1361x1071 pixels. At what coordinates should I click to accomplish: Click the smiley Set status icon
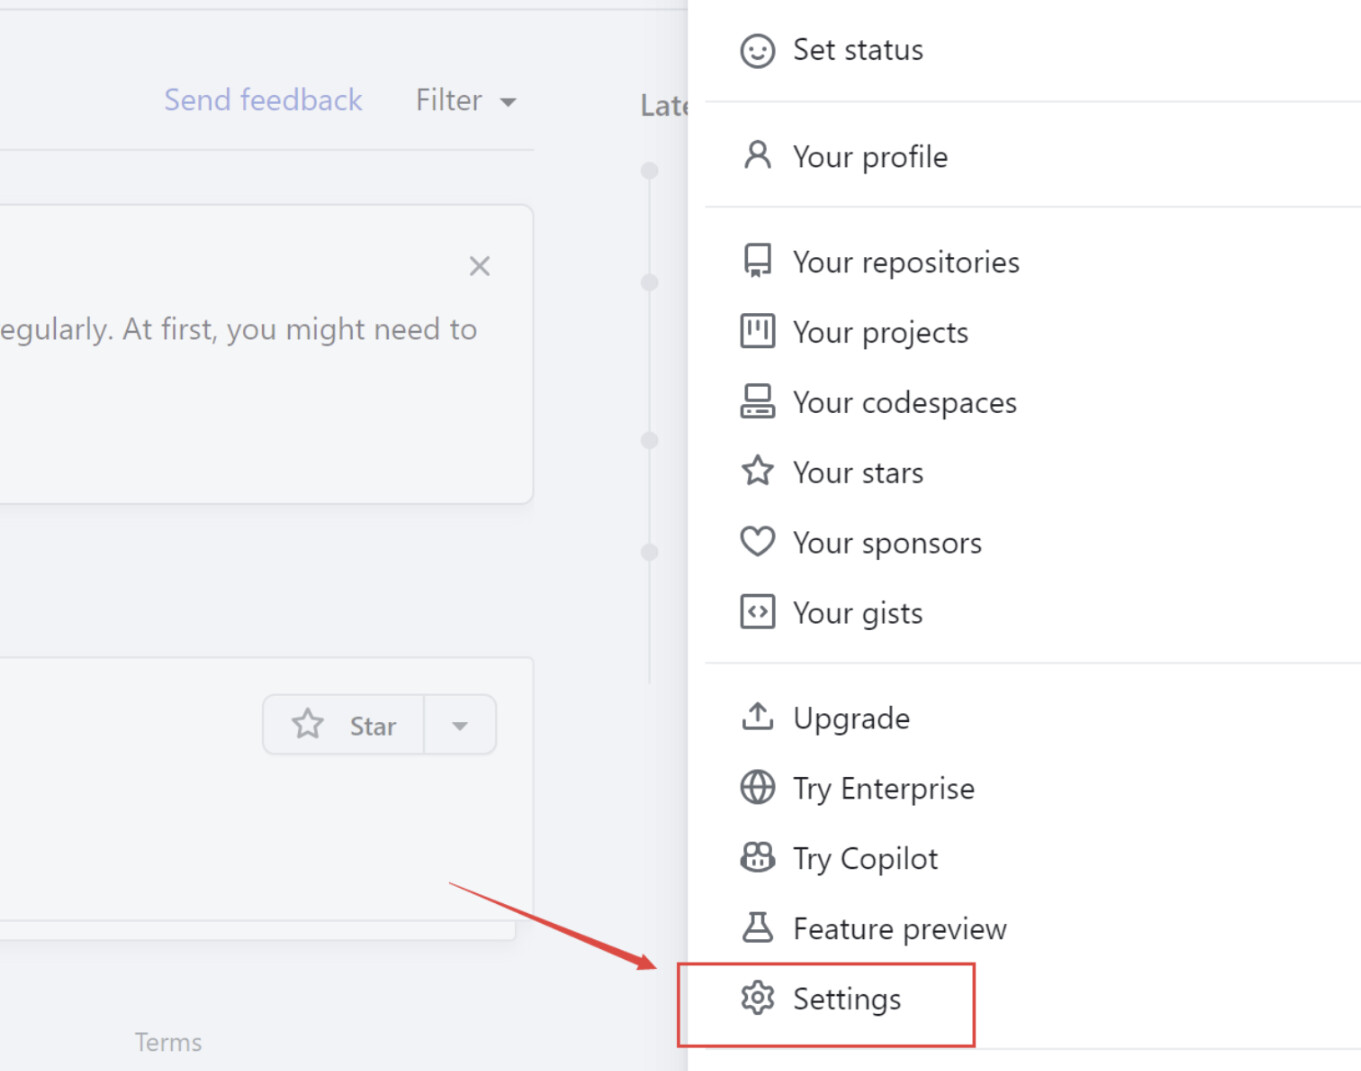[757, 50]
